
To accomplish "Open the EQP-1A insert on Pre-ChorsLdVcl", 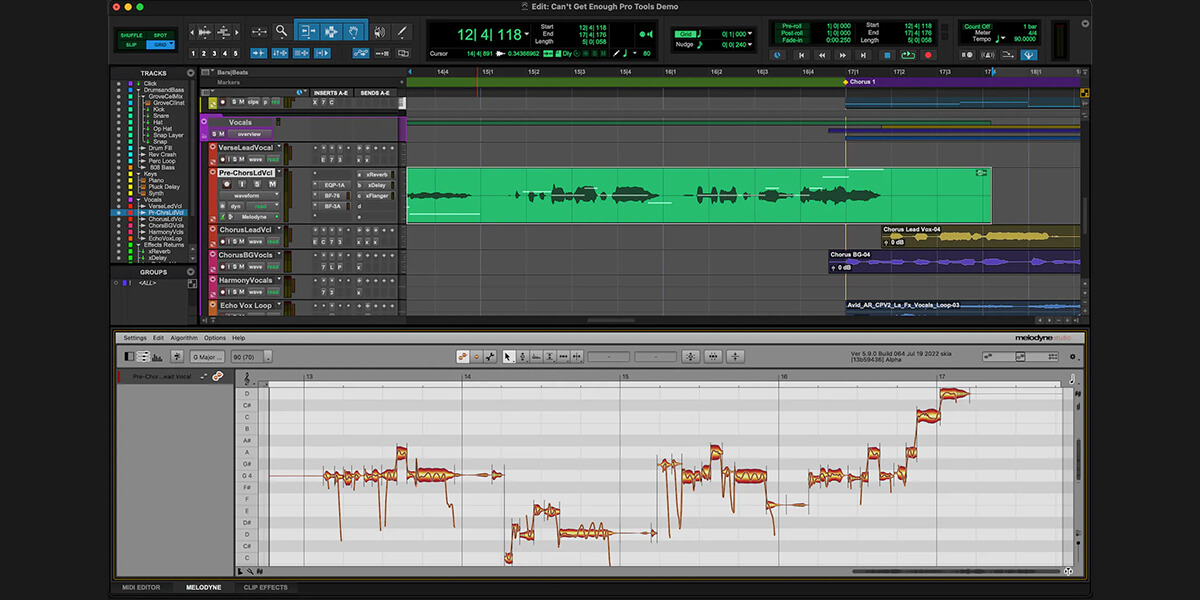I will pos(335,185).
